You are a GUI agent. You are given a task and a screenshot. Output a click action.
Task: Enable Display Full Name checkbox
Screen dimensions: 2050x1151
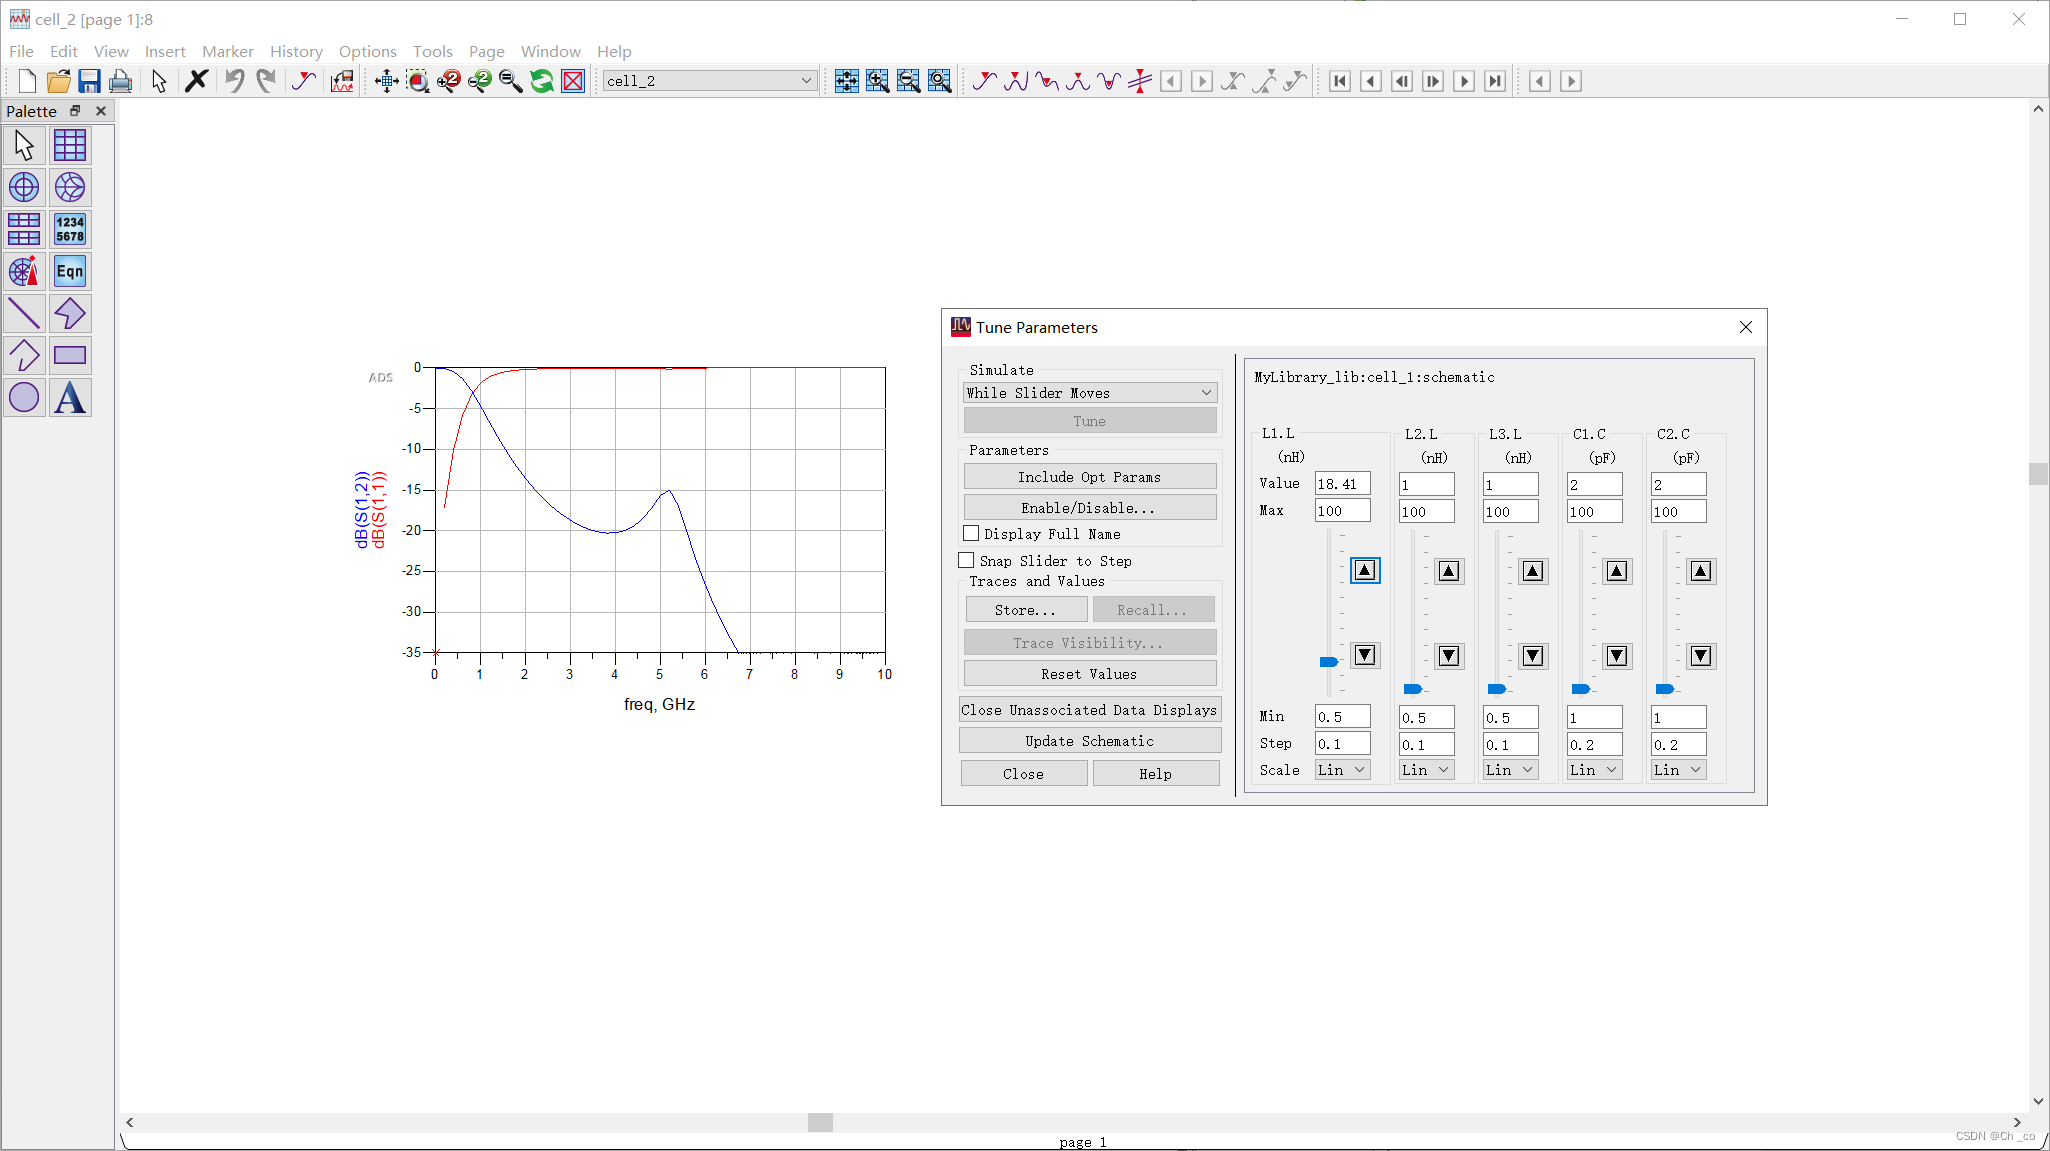pyautogui.click(x=971, y=534)
